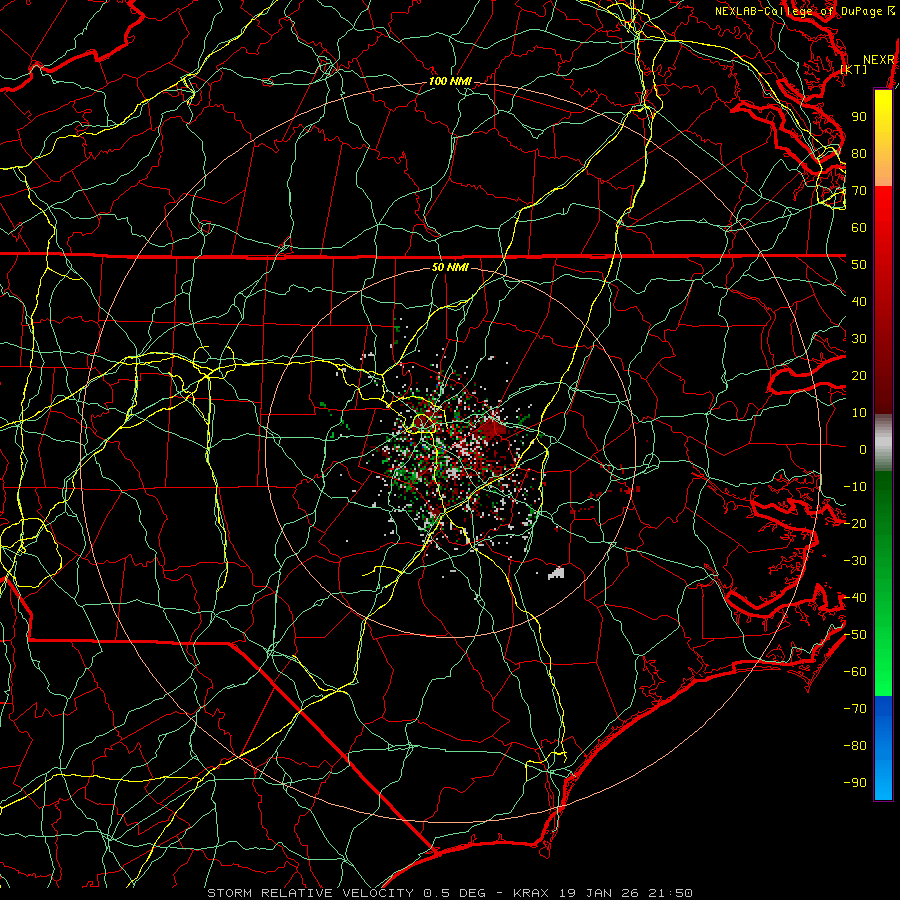
Task: Click the positive 80 scale label
Action: [x=859, y=154]
